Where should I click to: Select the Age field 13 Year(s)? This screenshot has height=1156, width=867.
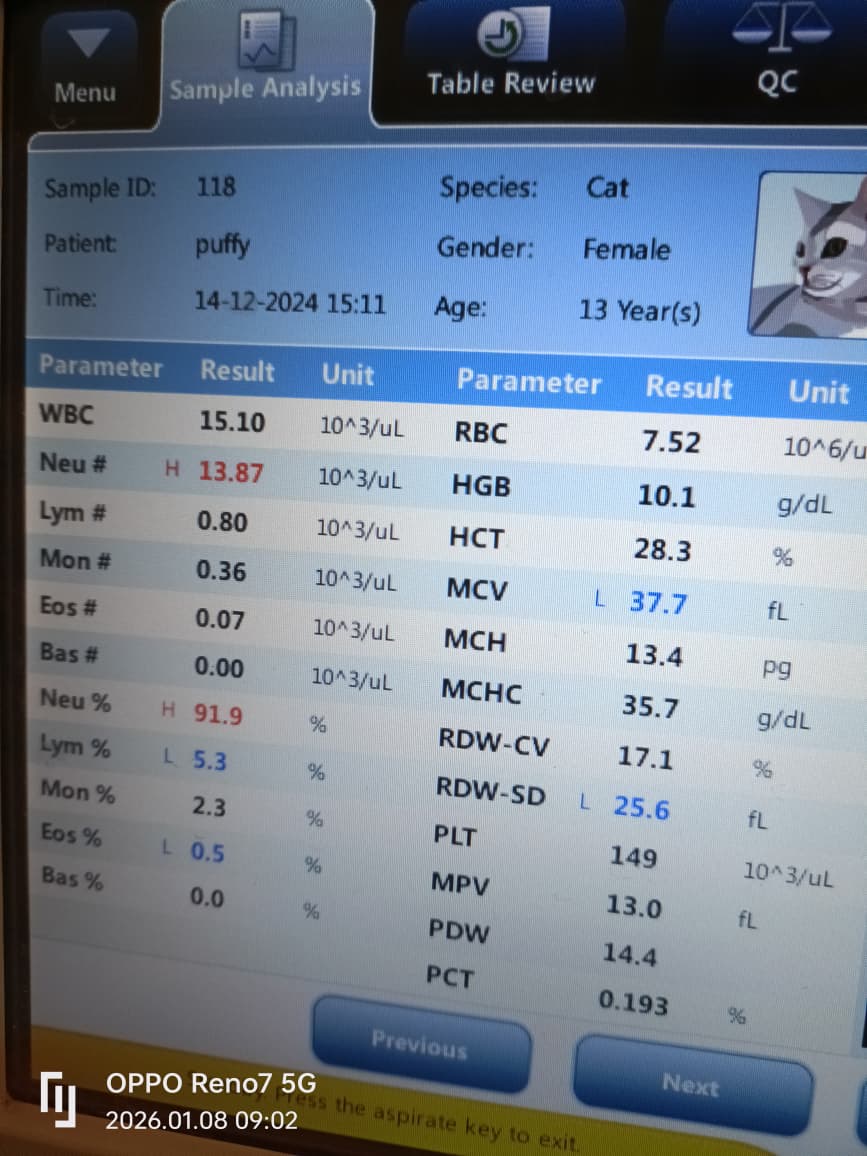[639, 311]
